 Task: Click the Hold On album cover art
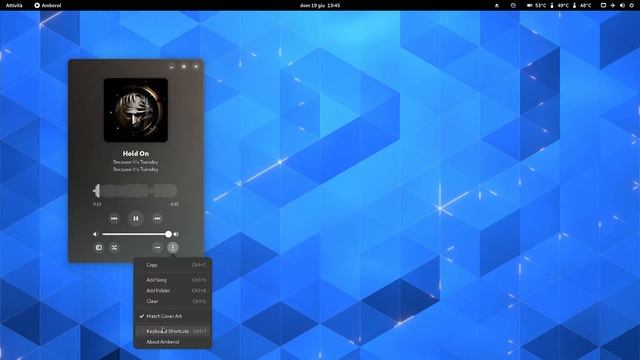click(x=136, y=110)
